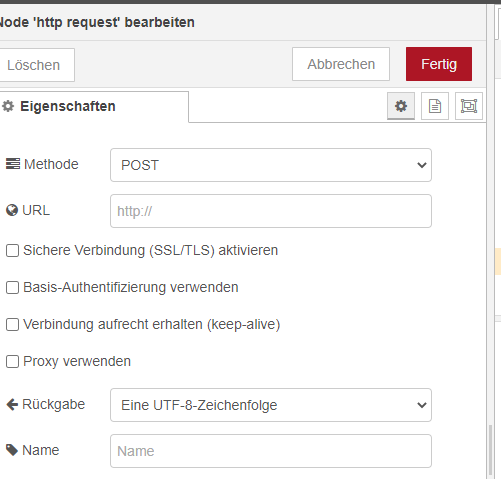This screenshot has width=501, height=479.
Task: Toggle Verbindung aufrecht erhalten keep-alive checkbox
Action: 12,325
